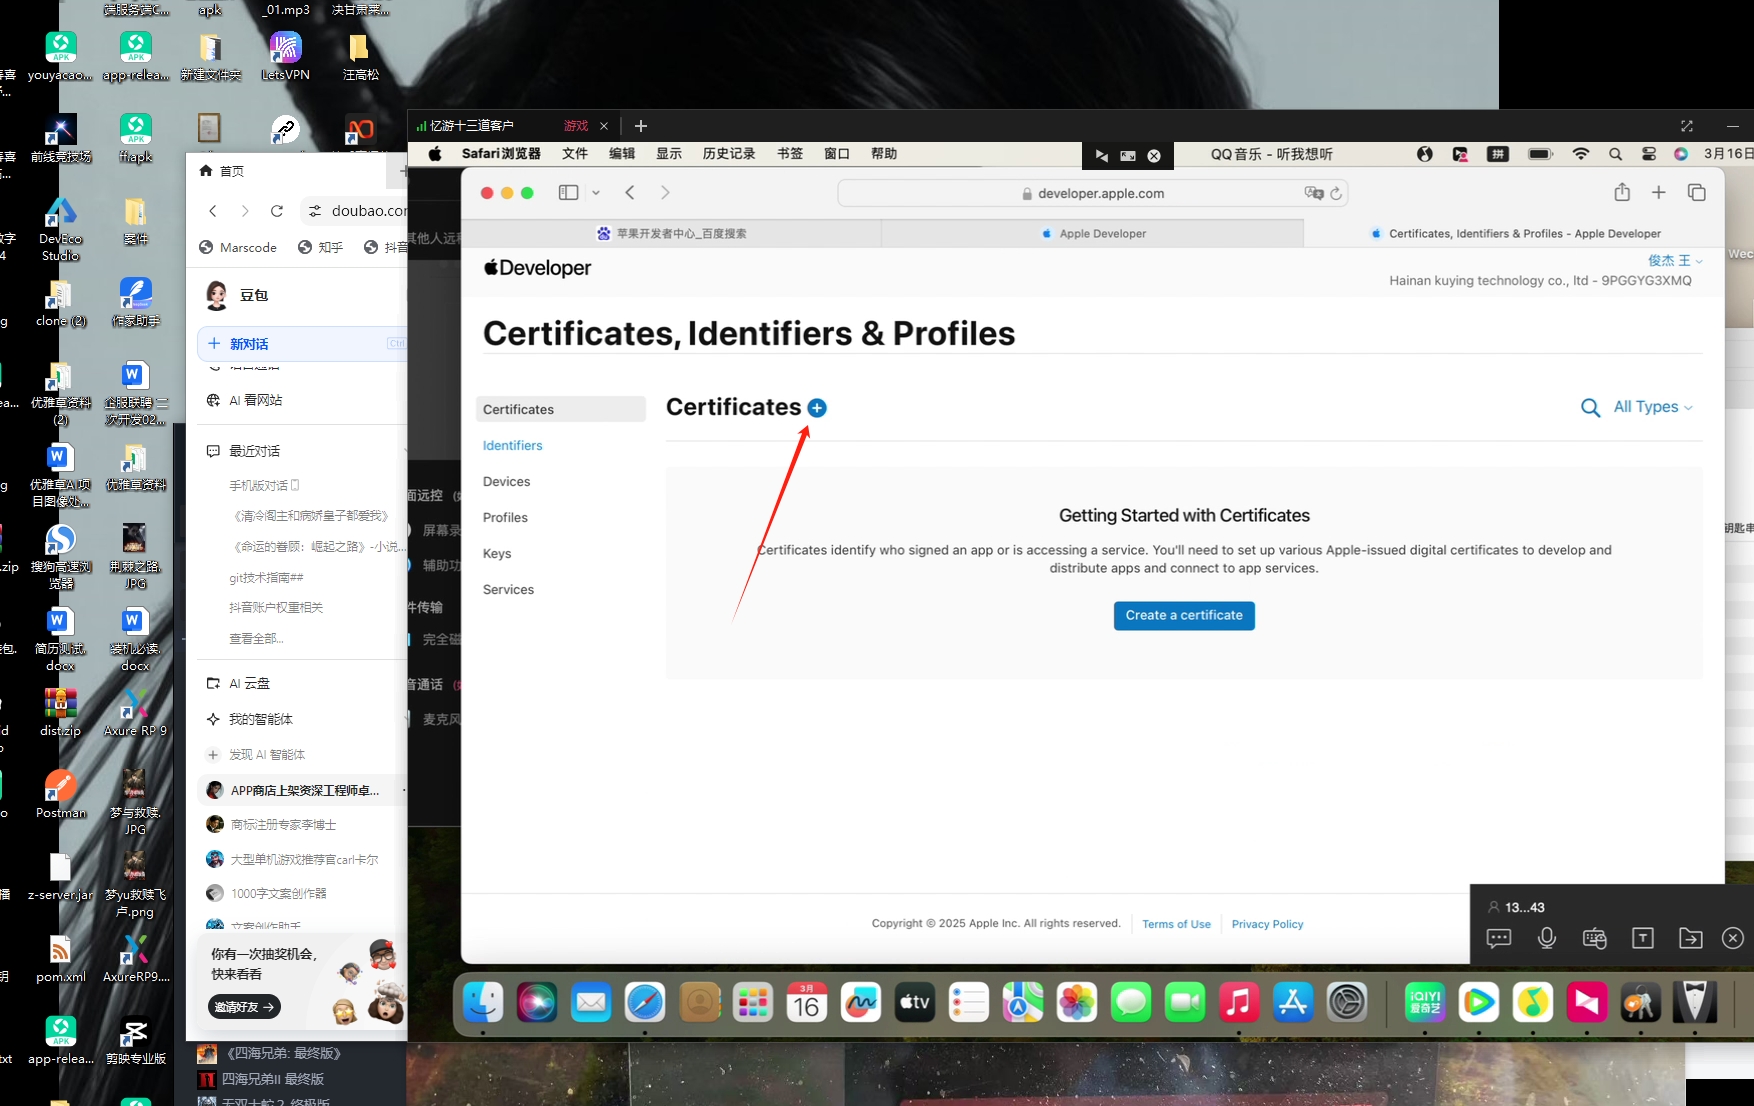Search certificates using the magnifier icon
Viewport: 1754px width, 1106px height.
click(1590, 407)
